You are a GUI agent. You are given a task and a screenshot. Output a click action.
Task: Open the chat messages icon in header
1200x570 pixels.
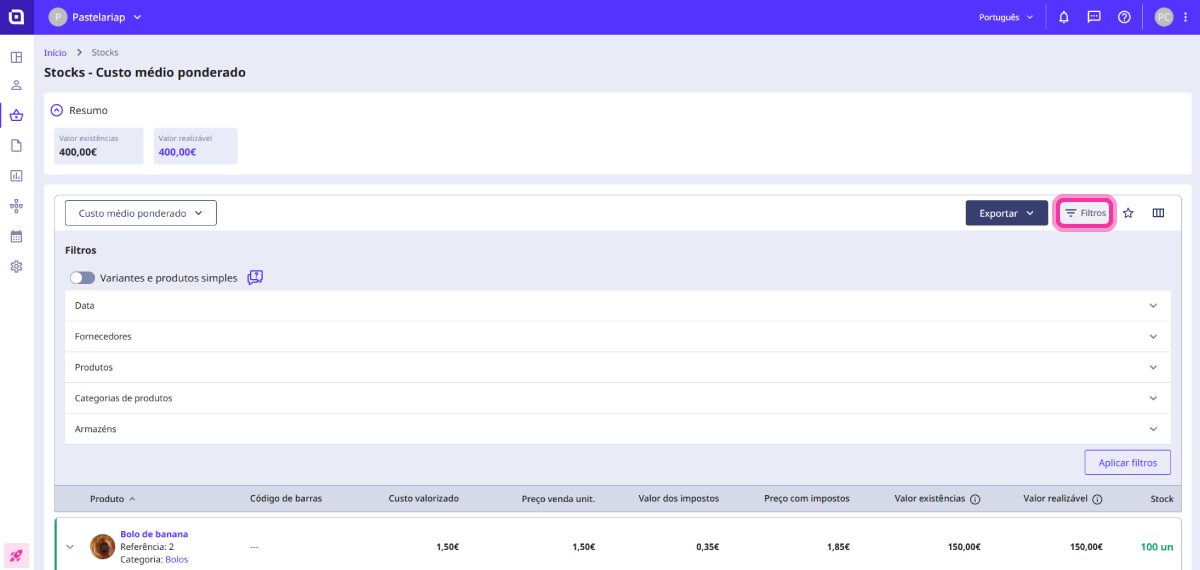1094,17
